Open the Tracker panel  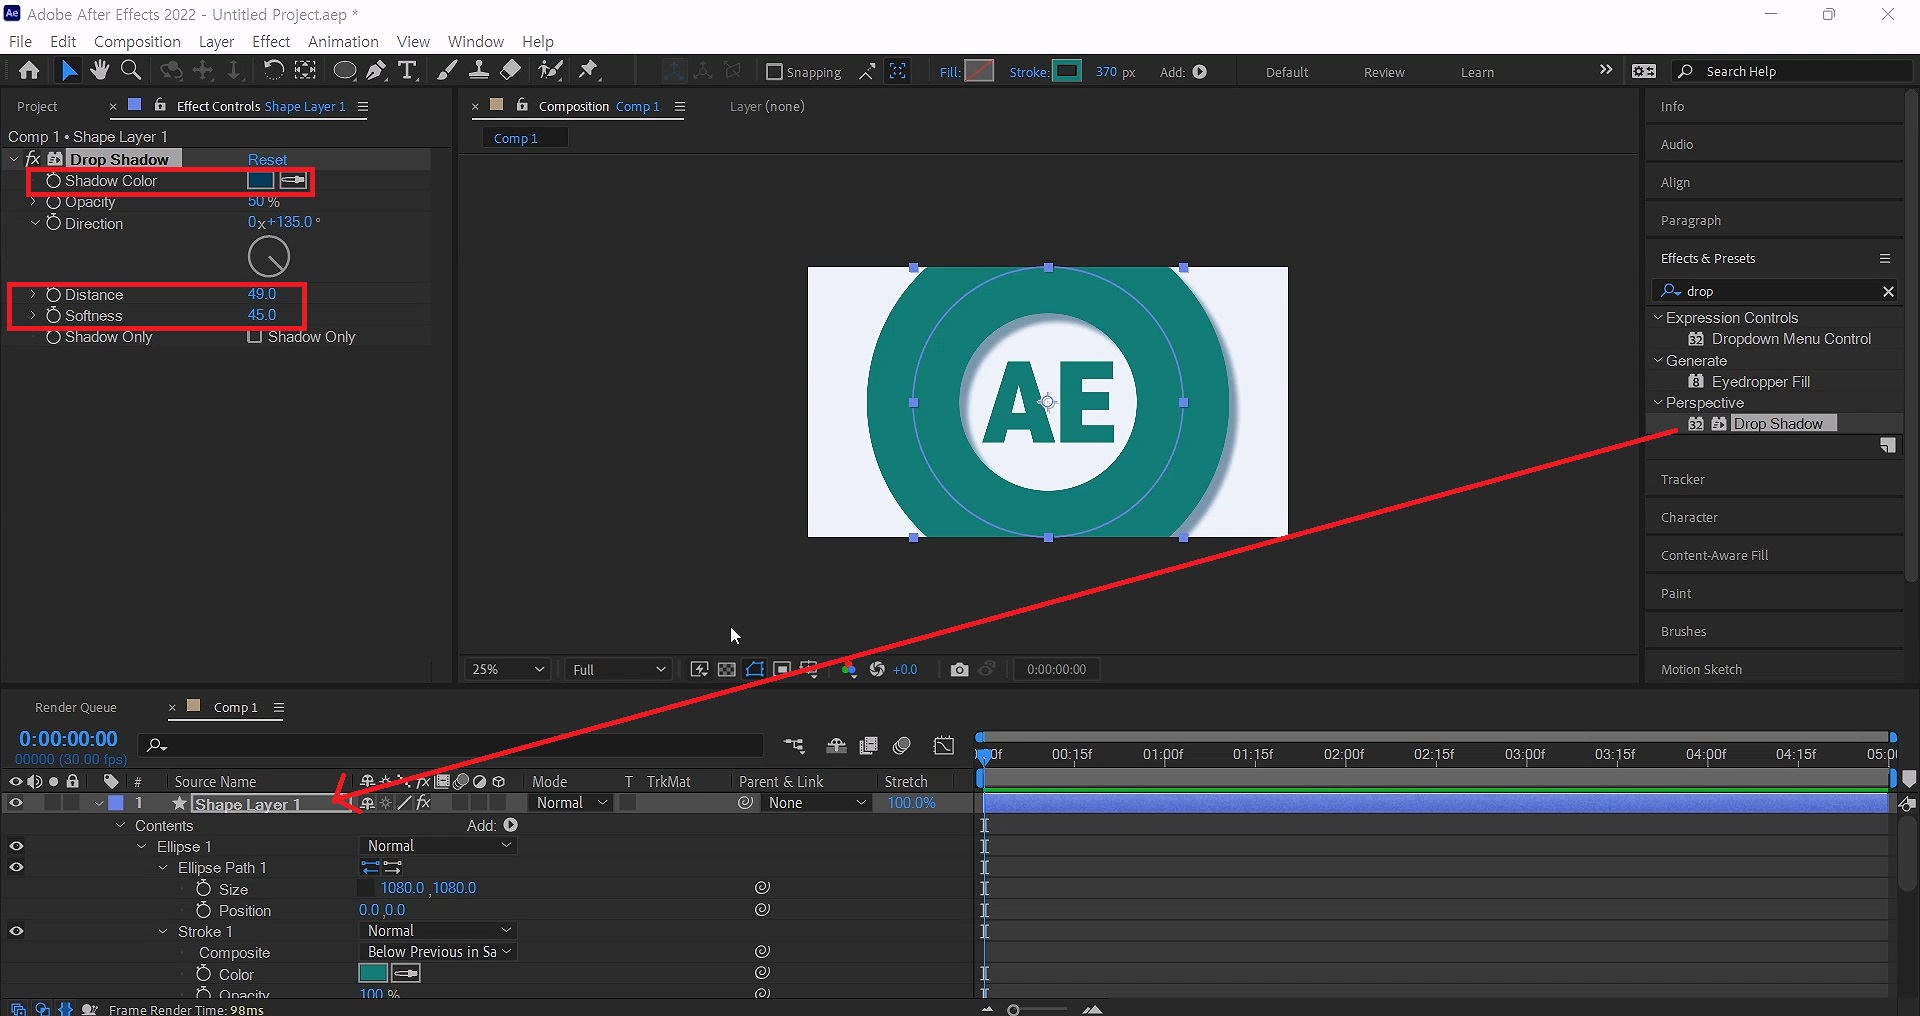pyautogui.click(x=1682, y=480)
